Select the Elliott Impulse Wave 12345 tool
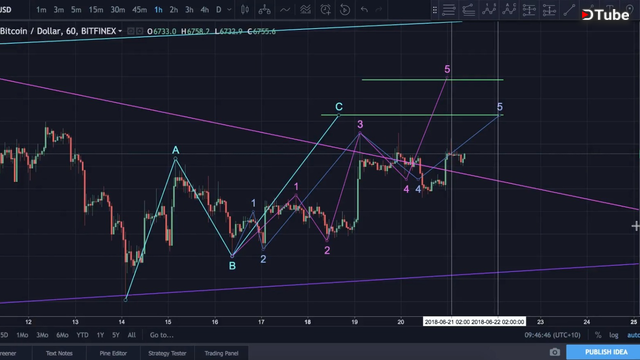The image size is (640, 360). click(x=489, y=10)
